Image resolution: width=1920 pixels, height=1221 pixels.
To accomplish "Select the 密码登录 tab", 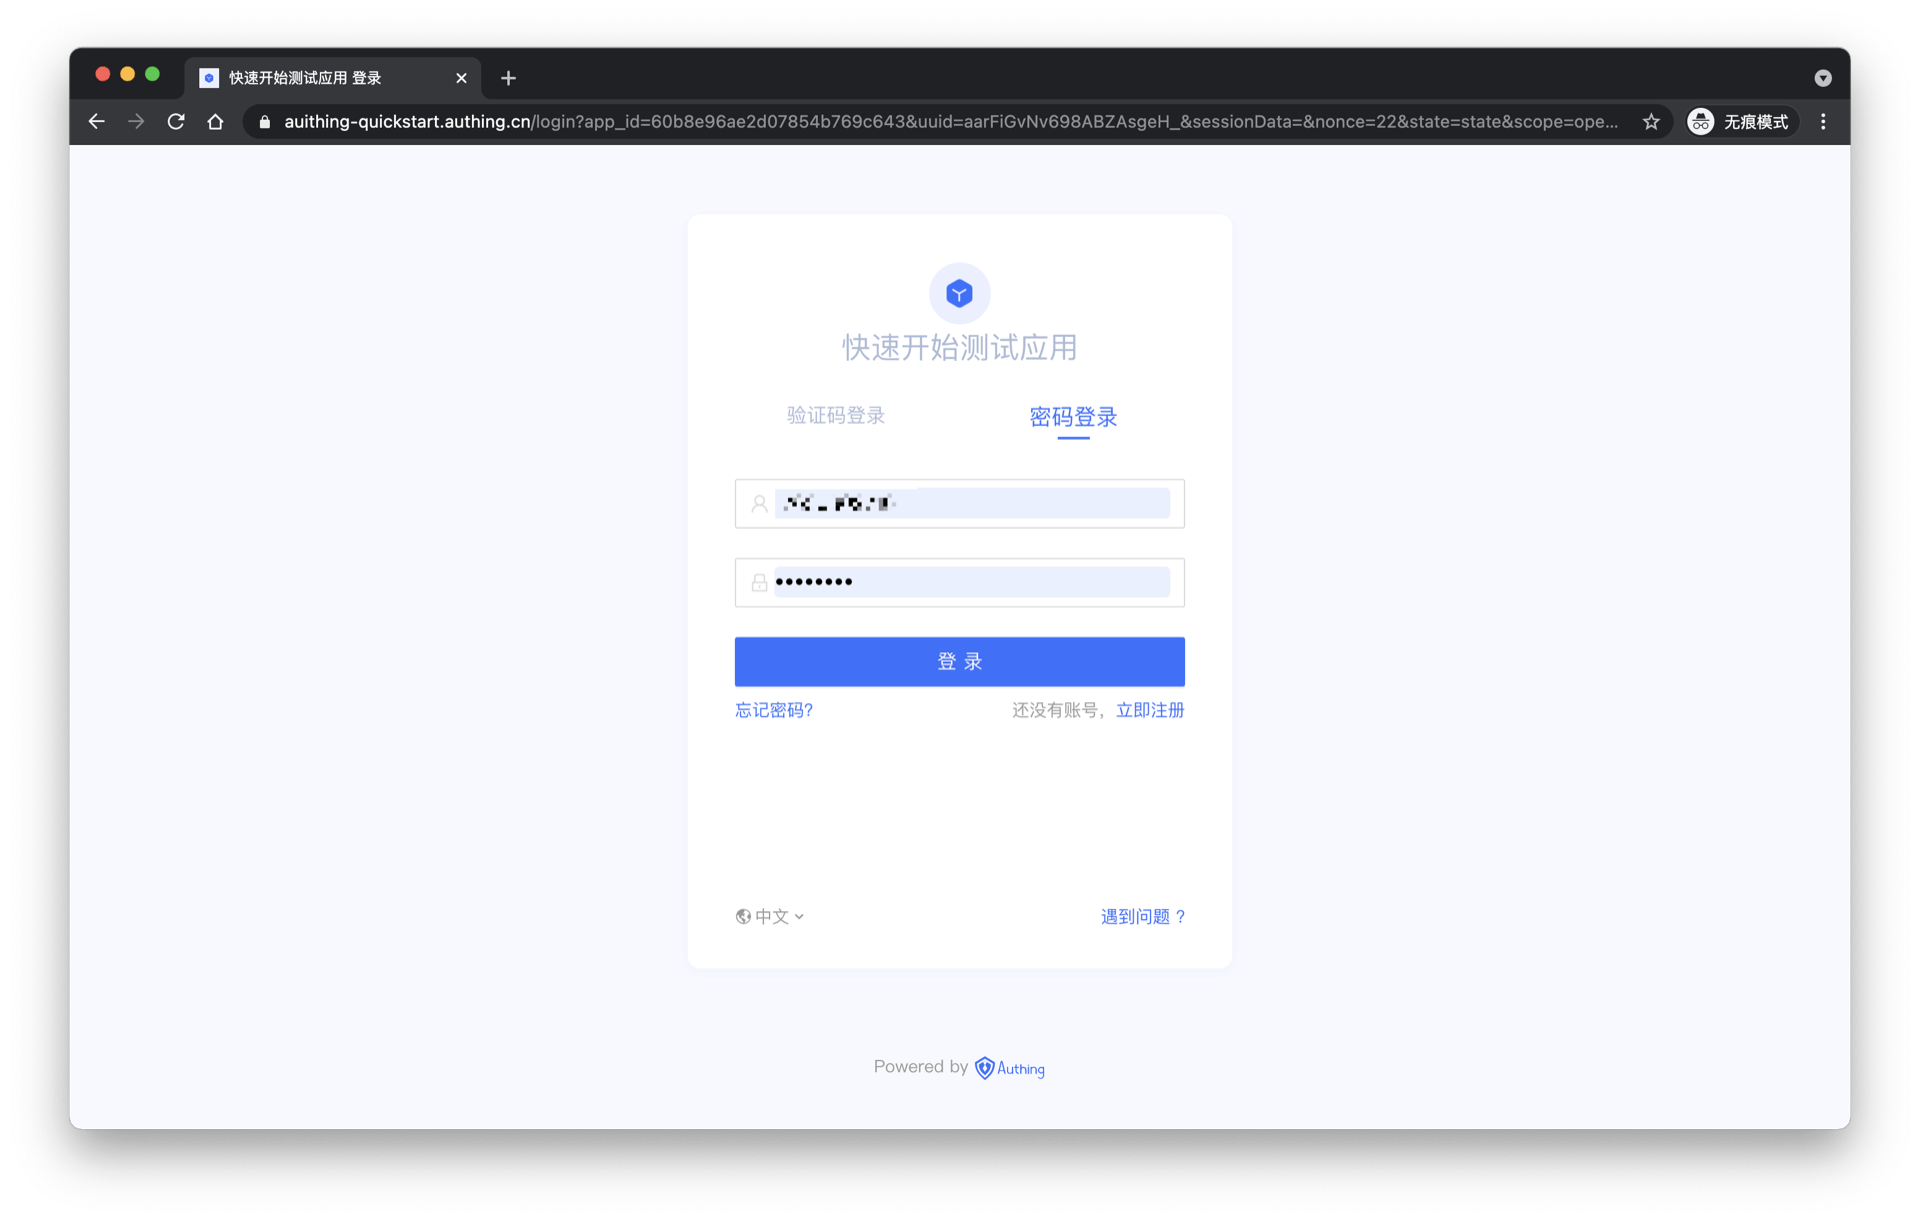I will click(1073, 417).
